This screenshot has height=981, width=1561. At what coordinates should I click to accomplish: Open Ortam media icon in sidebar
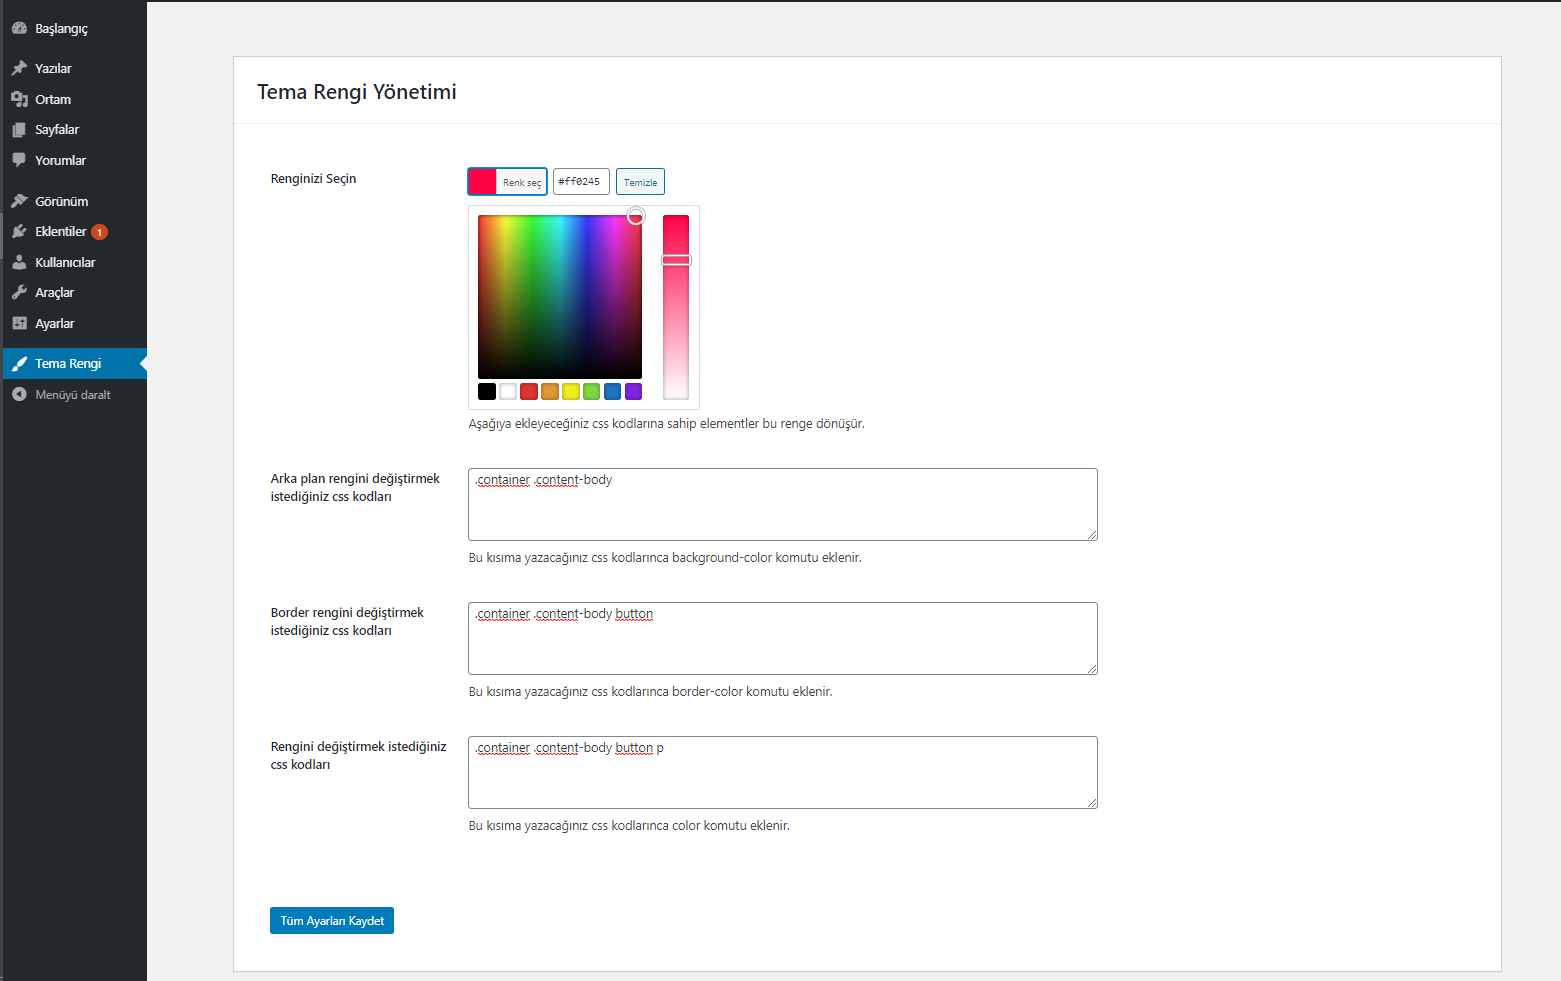(19, 99)
